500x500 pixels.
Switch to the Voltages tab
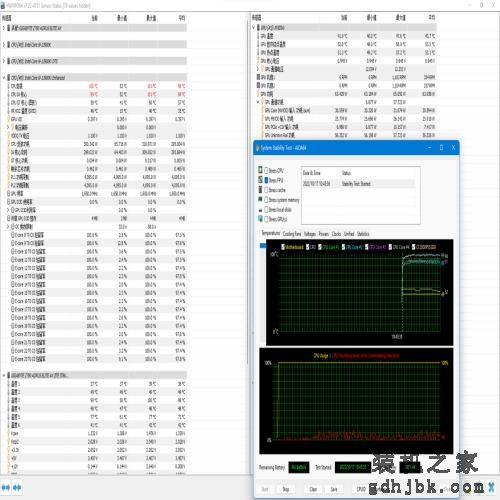coord(310,234)
